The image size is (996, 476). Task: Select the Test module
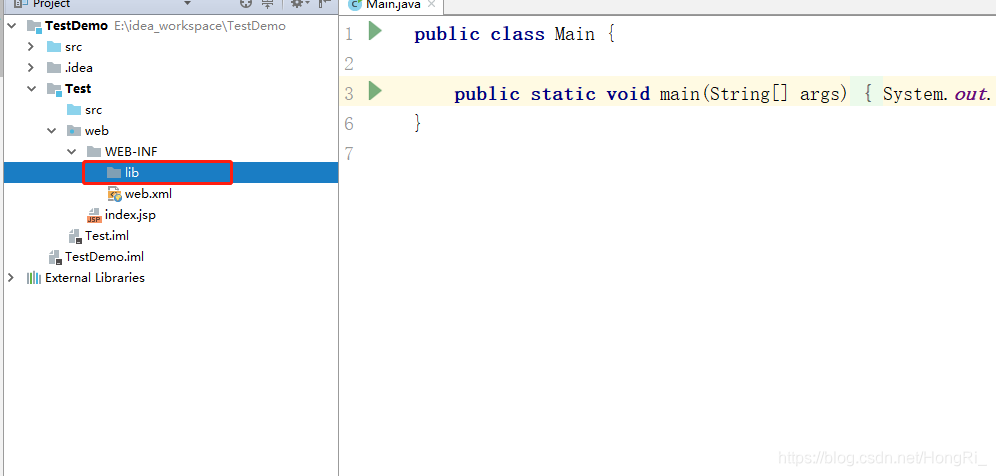77,89
